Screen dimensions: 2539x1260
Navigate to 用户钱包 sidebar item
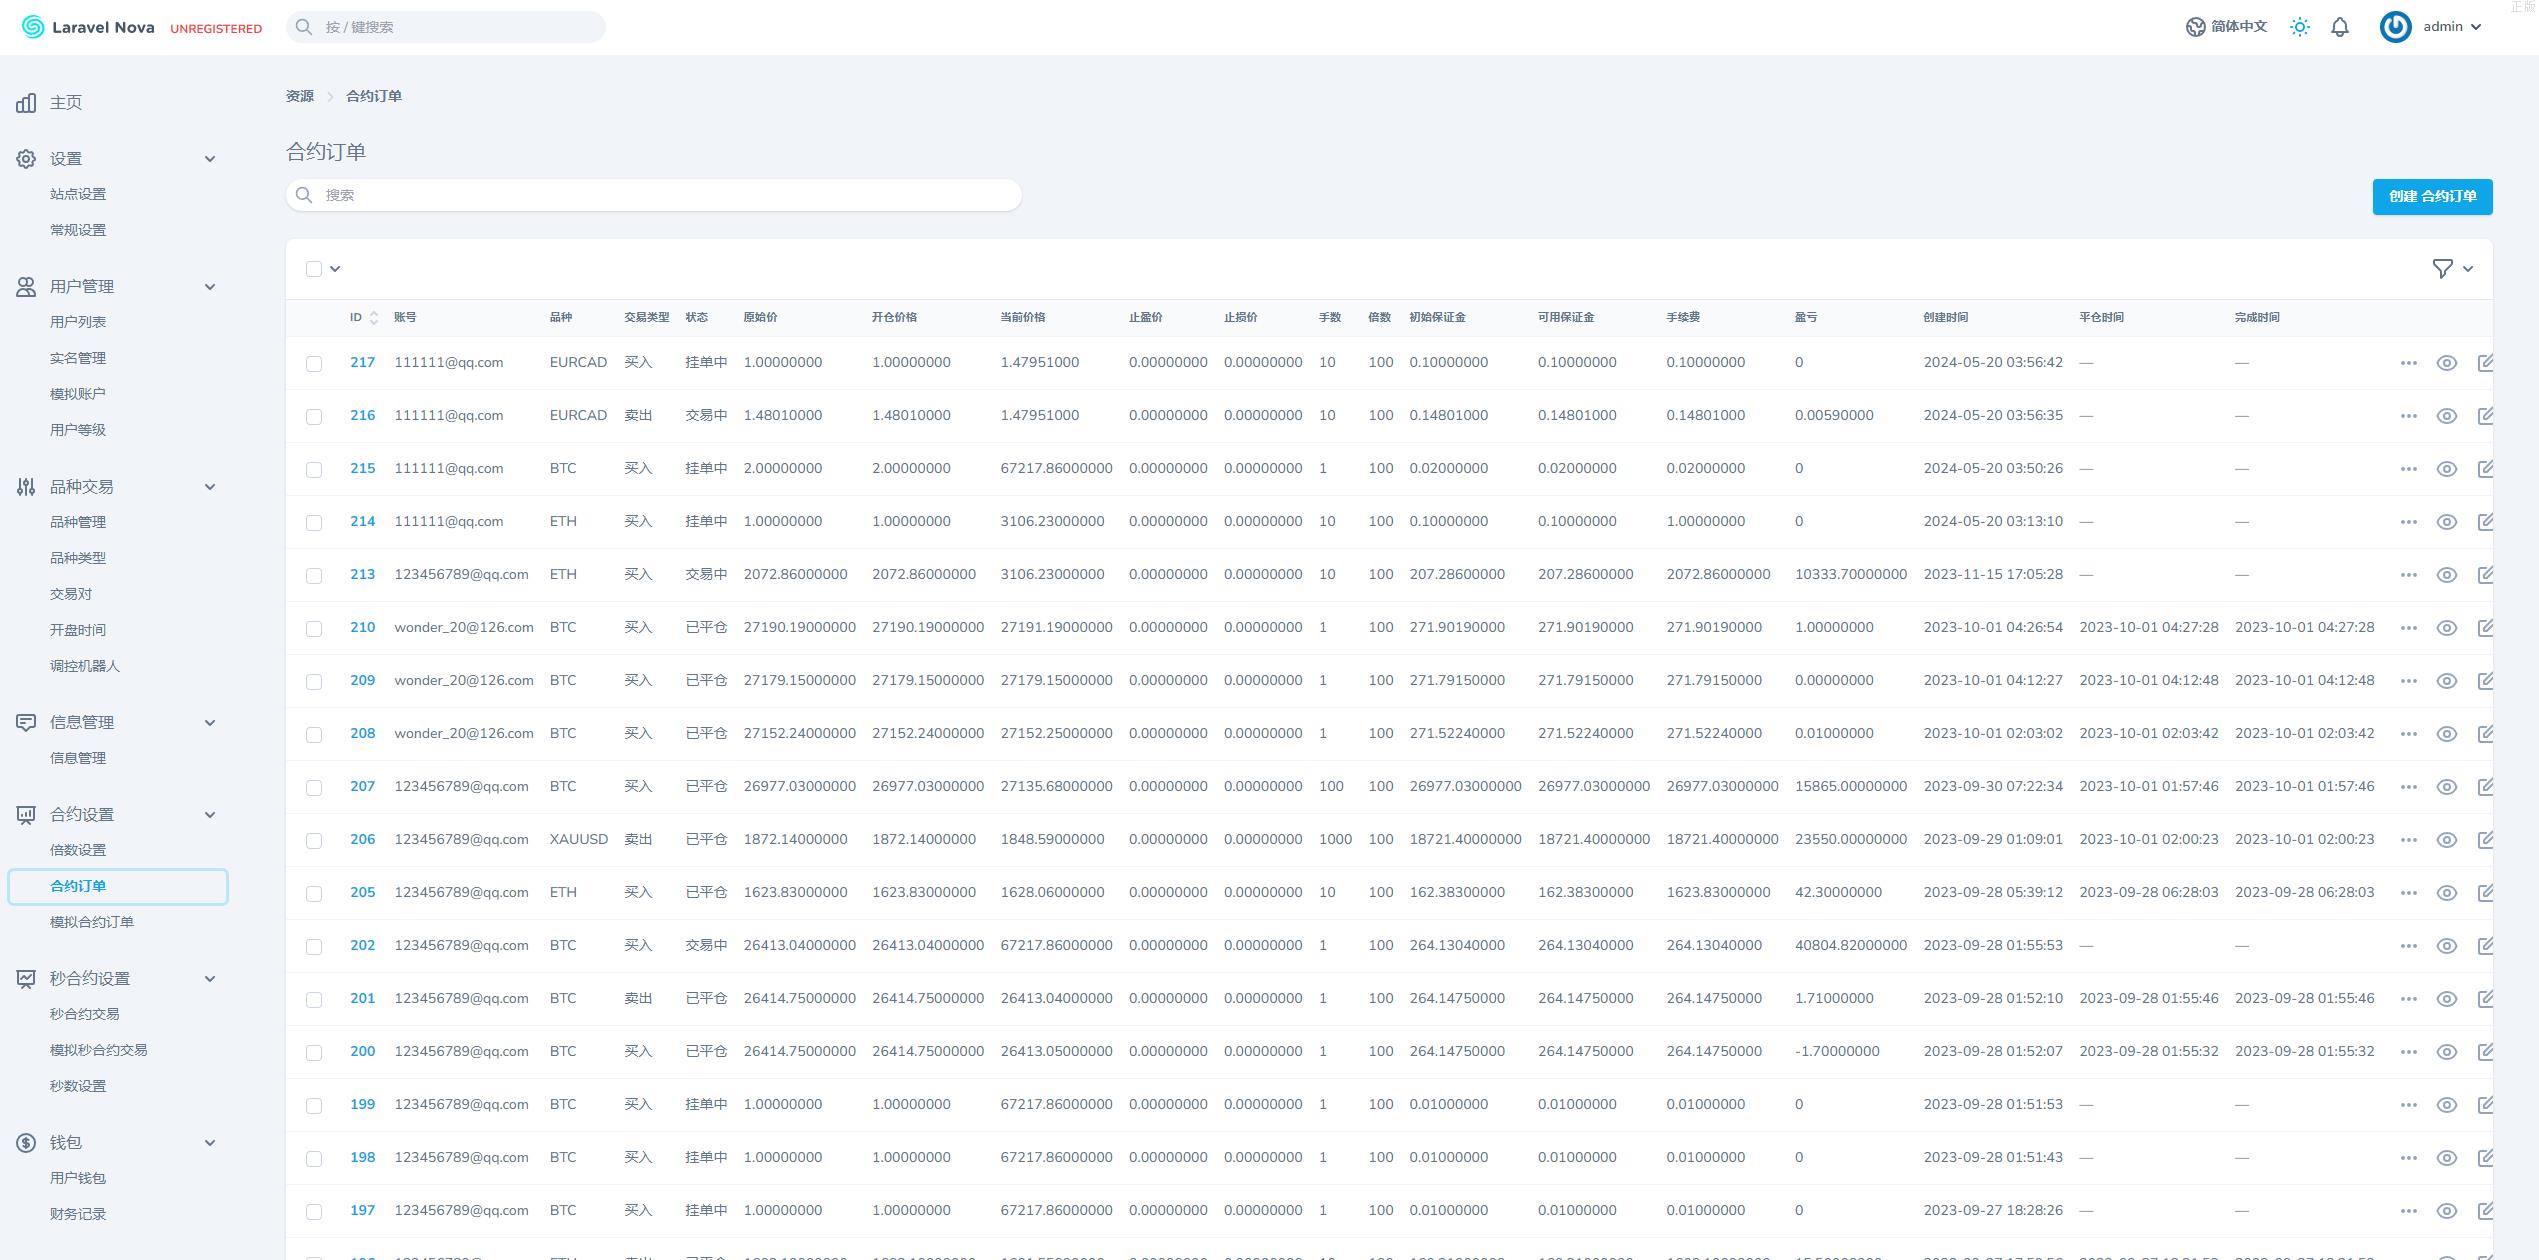[78, 1178]
